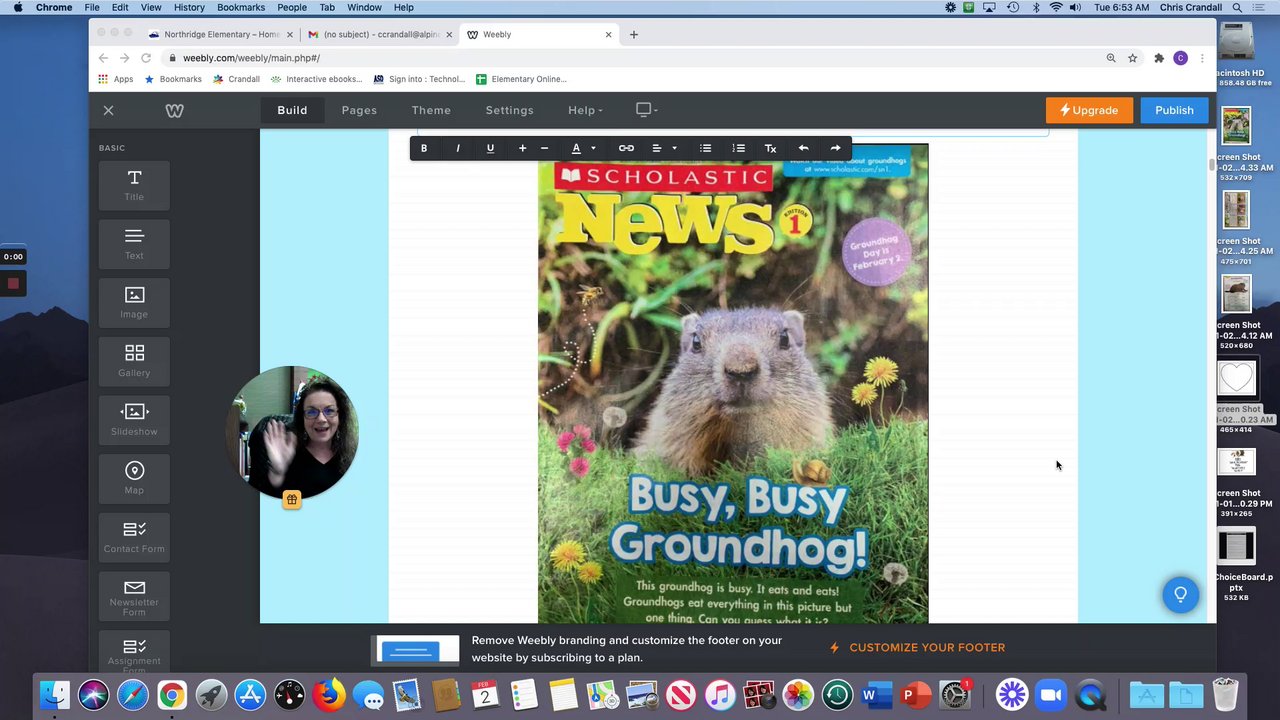The image size is (1280, 720).
Task: Open the text color dropdown arrow
Action: [593, 148]
